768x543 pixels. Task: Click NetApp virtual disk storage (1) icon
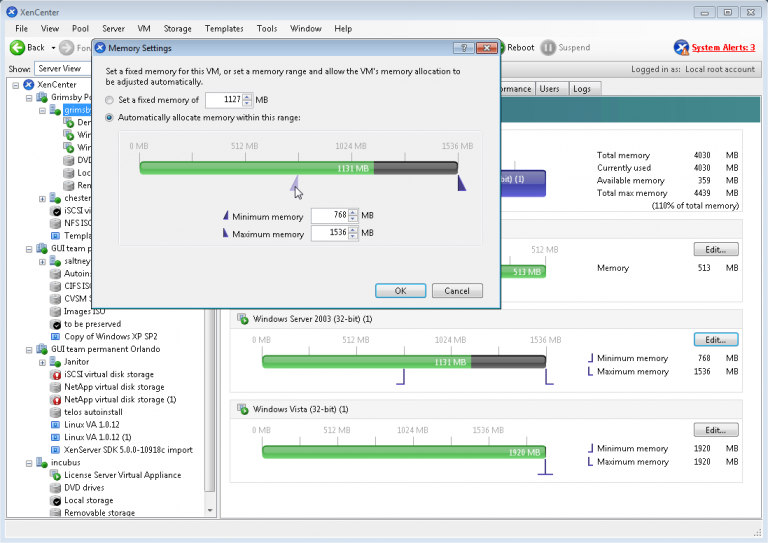(56, 400)
